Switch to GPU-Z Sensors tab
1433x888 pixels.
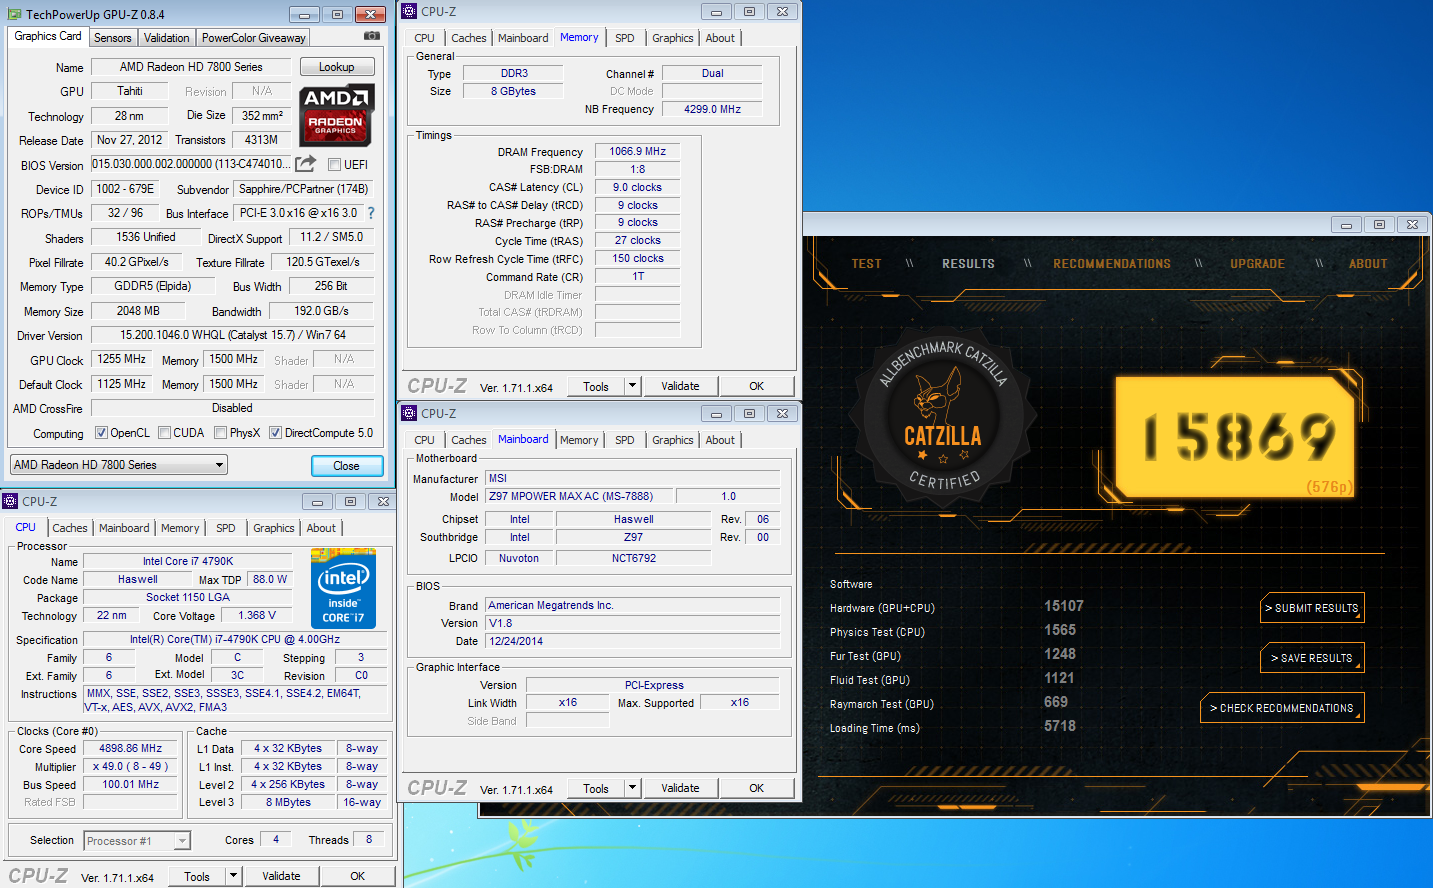point(113,38)
